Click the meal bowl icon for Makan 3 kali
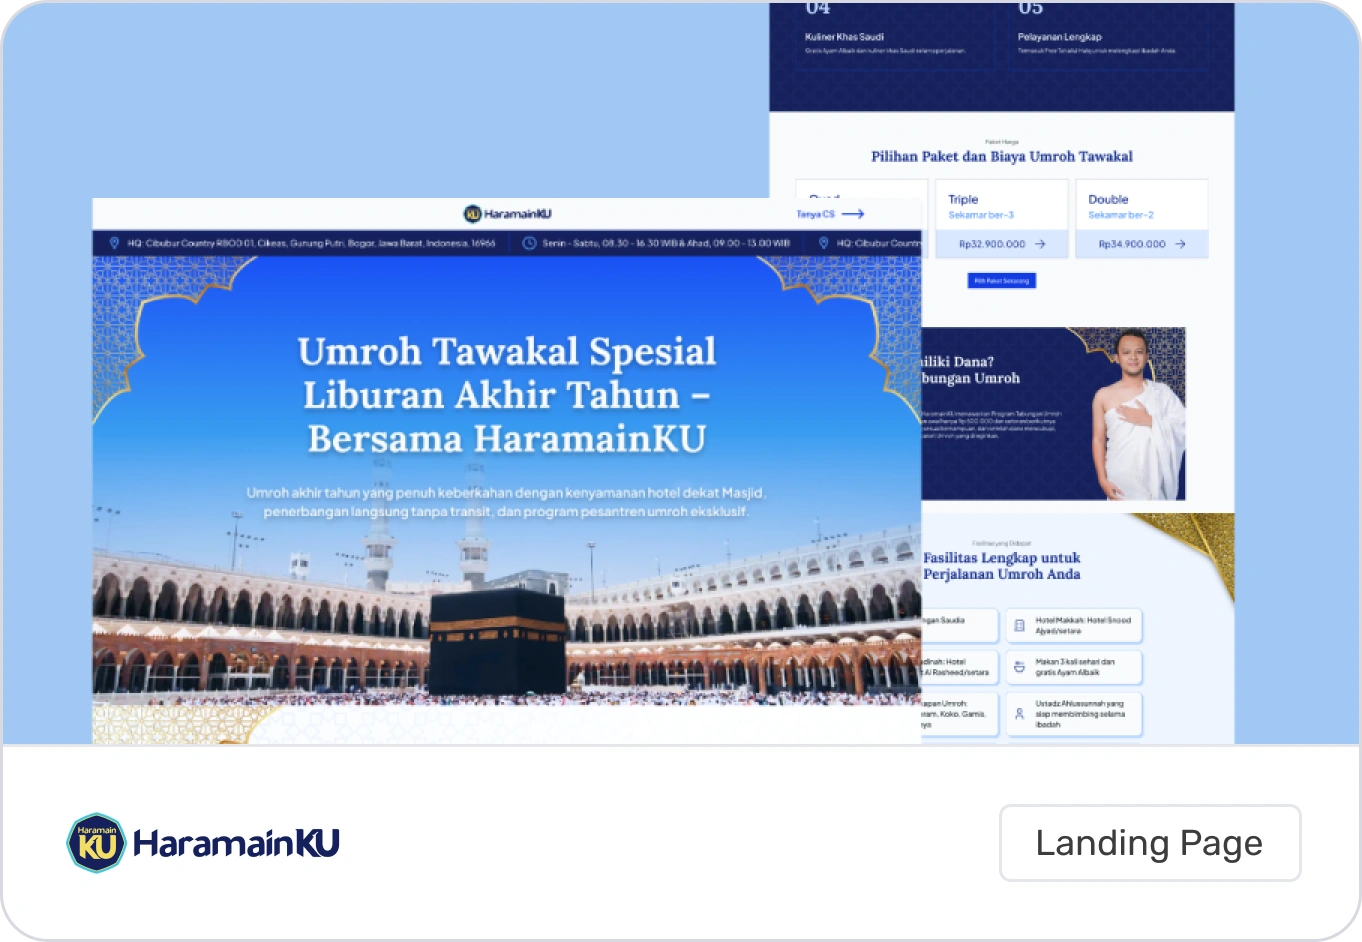Image resolution: width=1362 pixels, height=942 pixels. [x=1019, y=667]
